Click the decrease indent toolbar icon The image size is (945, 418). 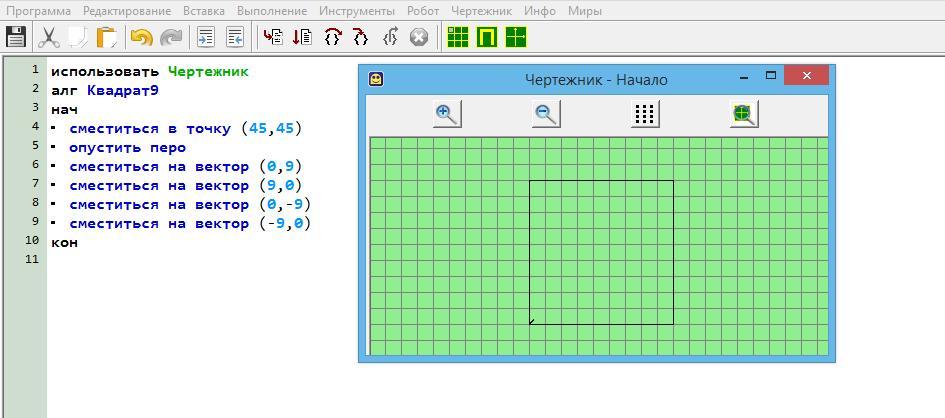[x=235, y=37]
